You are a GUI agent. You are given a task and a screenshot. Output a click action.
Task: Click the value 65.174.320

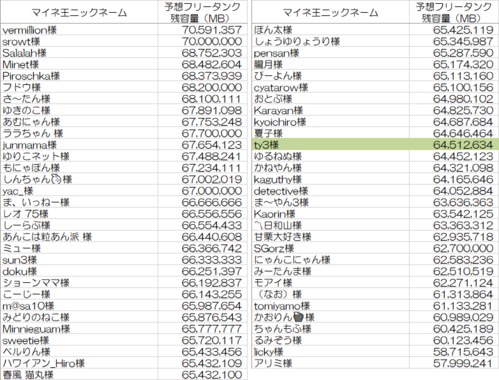click(x=463, y=65)
